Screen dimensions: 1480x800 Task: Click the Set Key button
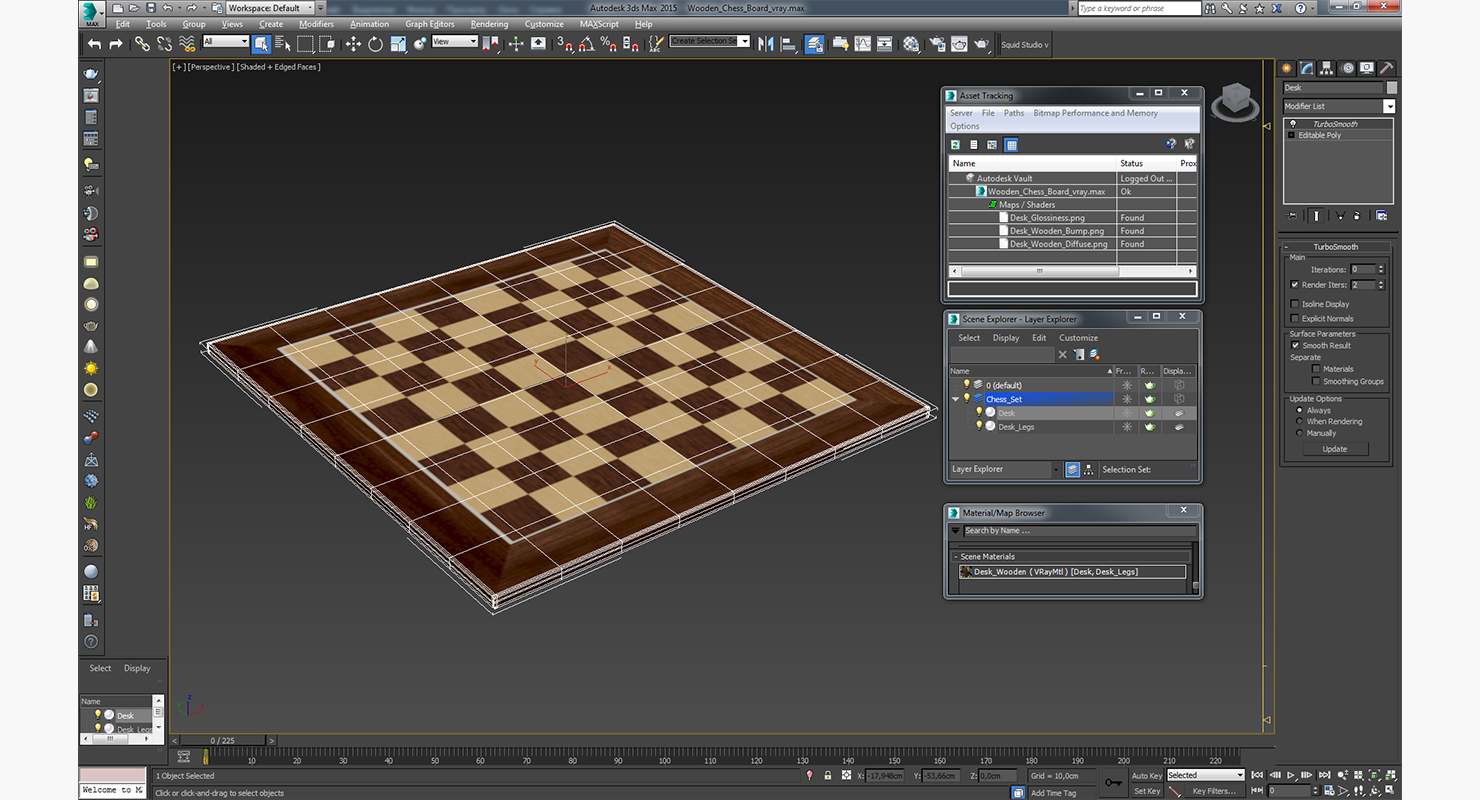[1147, 791]
